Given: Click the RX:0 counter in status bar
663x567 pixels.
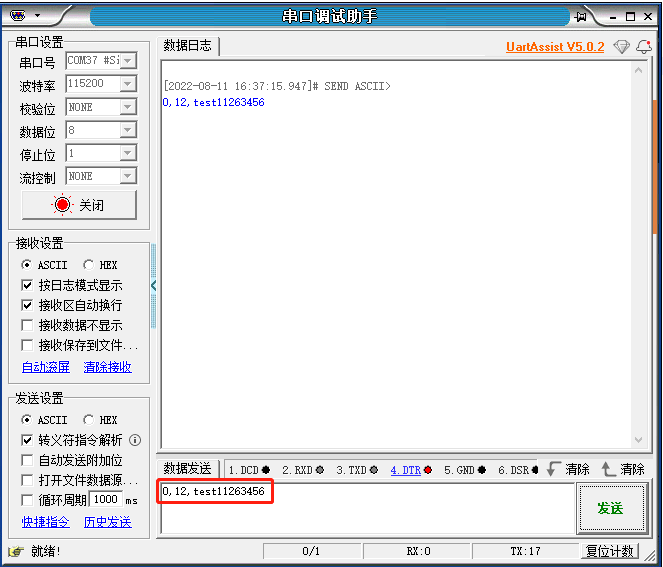Looking at the screenshot, I should coord(419,551).
